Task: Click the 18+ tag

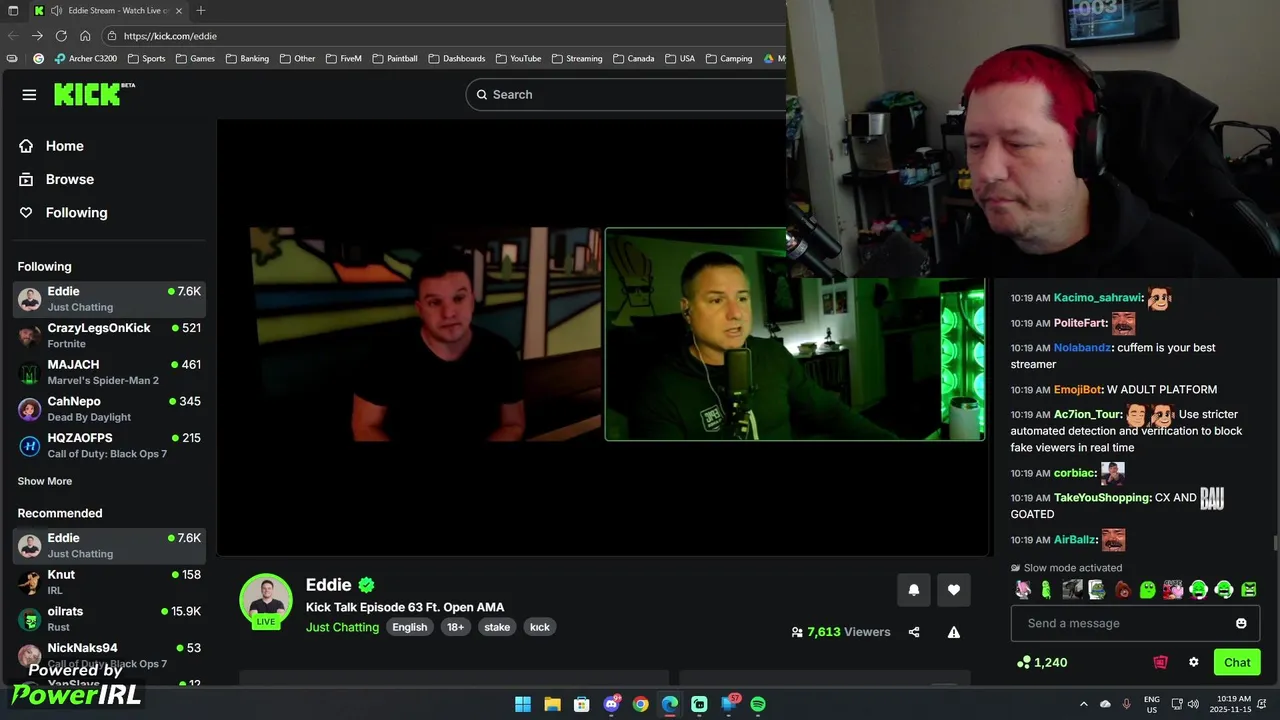Action: tap(455, 627)
